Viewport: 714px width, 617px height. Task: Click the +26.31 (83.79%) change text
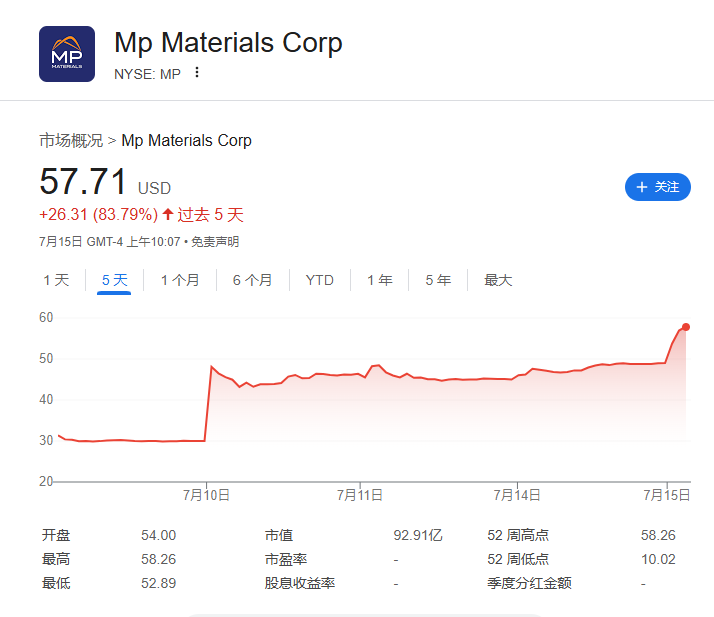click(98, 214)
